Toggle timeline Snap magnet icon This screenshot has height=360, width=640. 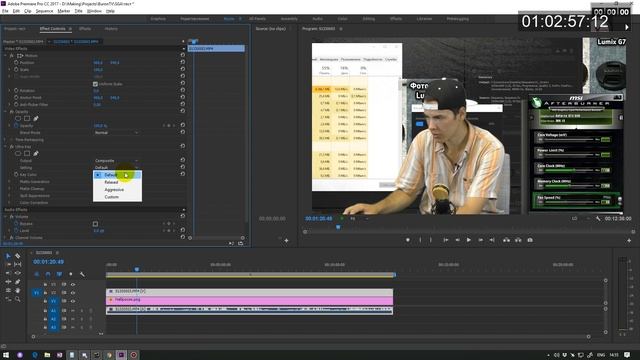point(48,274)
